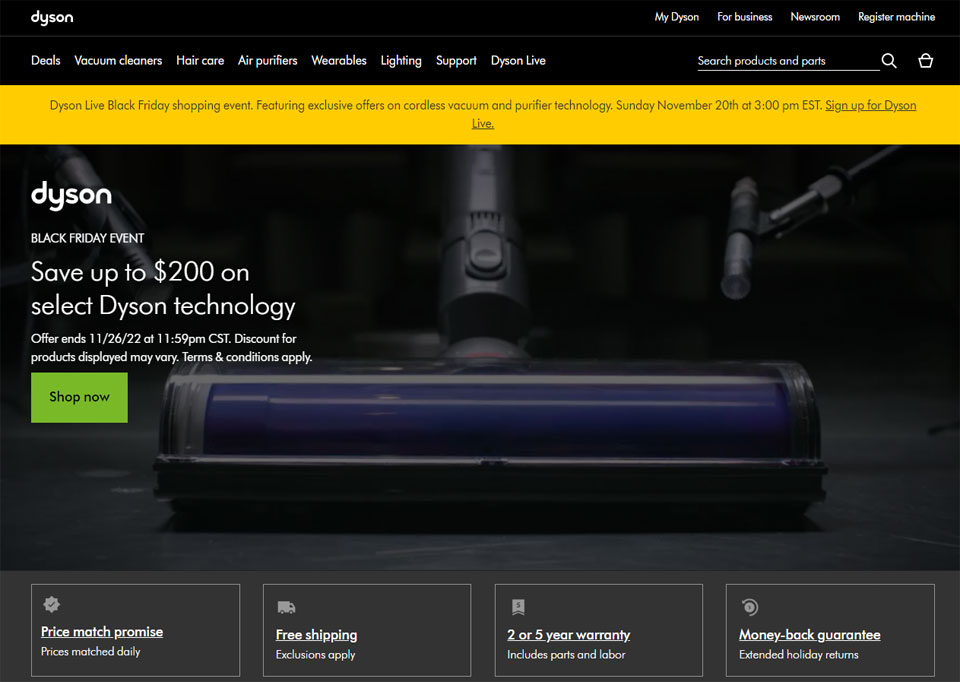Click the money-back guarantee circular icon

749,607
